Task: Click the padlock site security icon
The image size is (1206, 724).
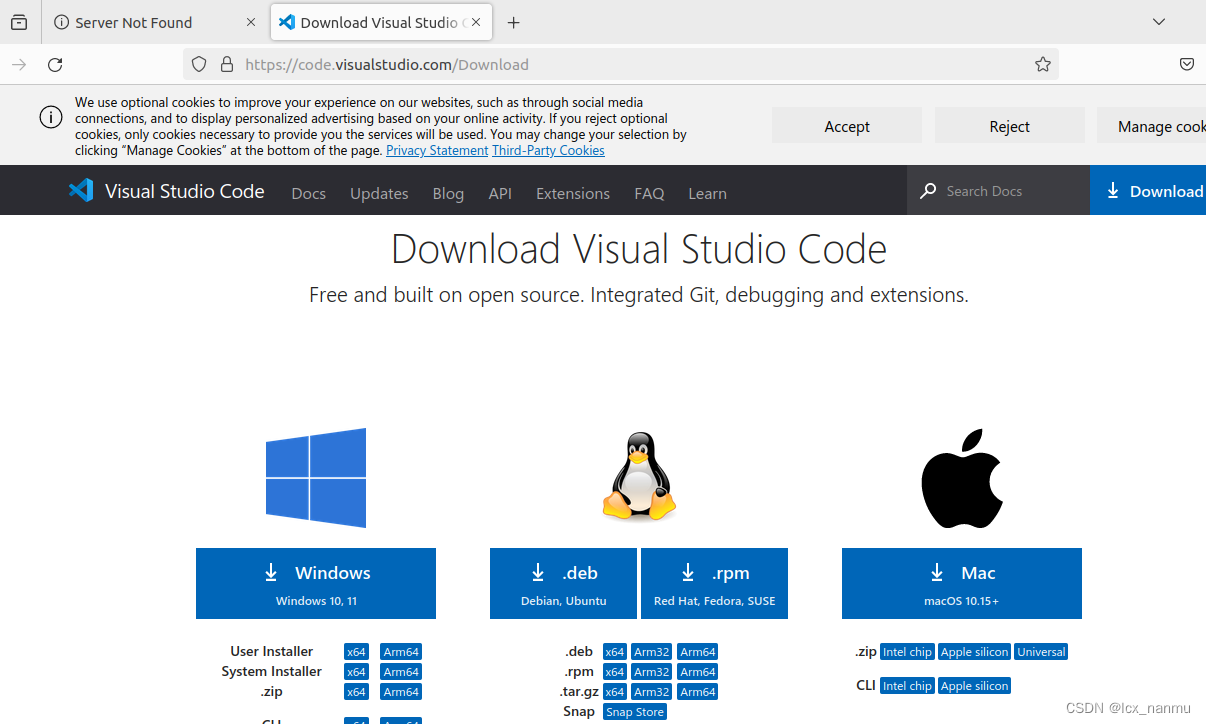Action: click(227, 64)
